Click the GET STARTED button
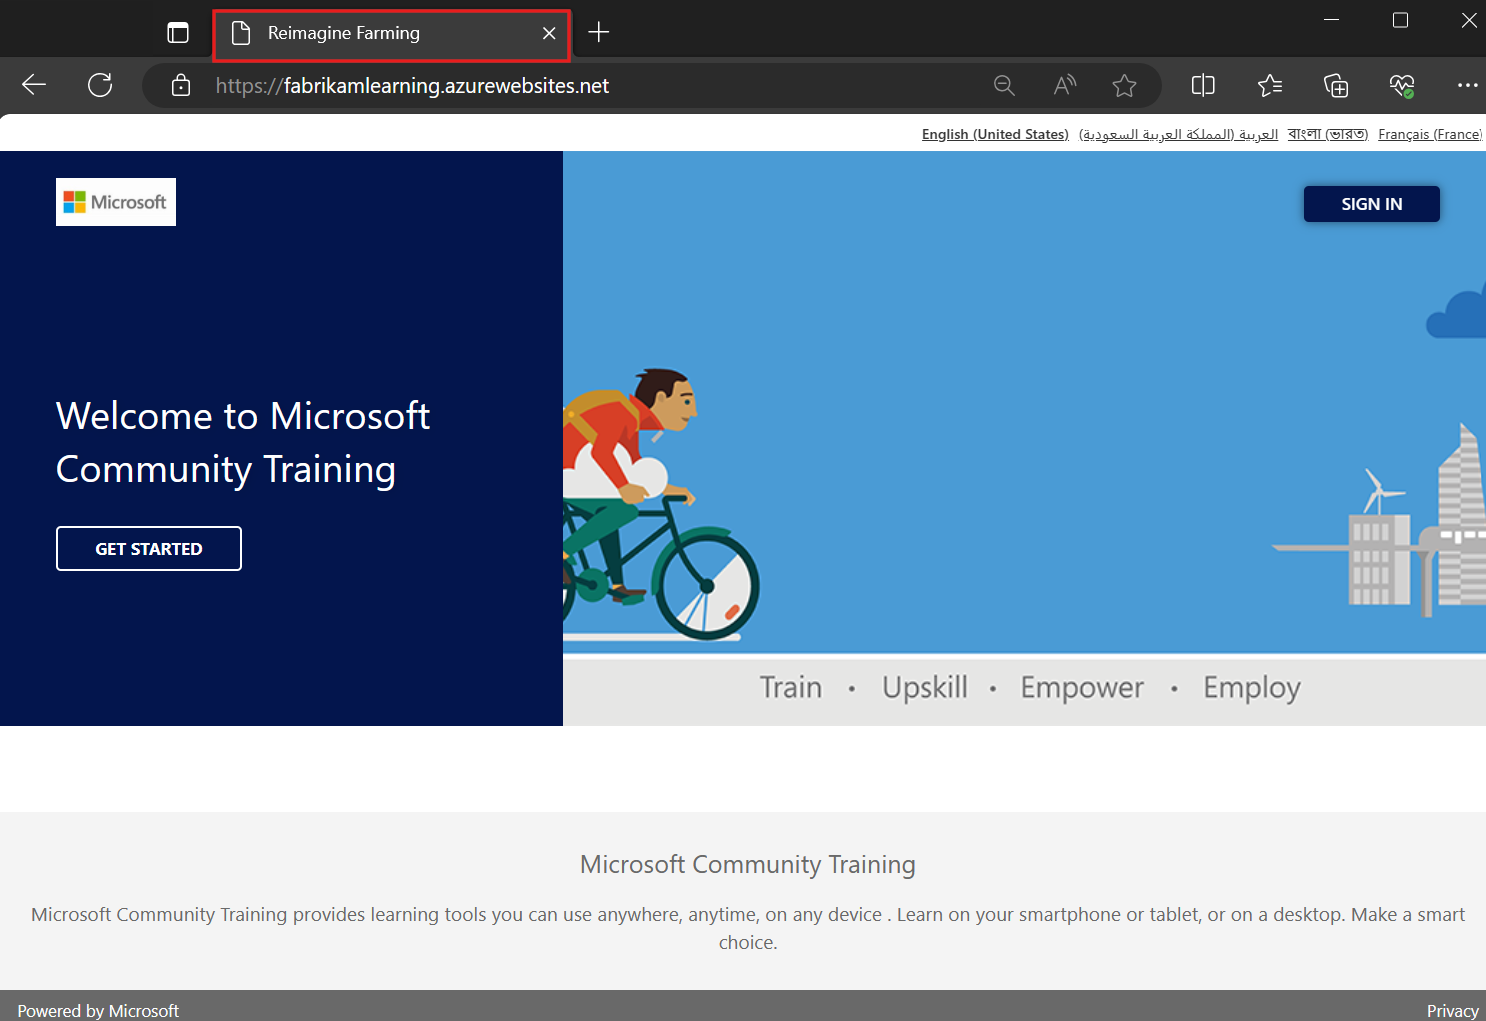Image resolution: width=1486 pixels, height=1021 pixels. point(149,548)
